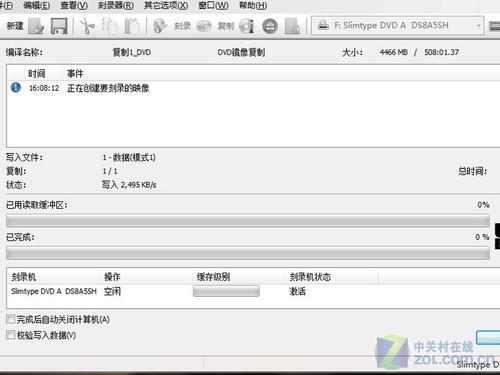Open the 刻录器(R) menu
Image resolution: width=500 pixels, height=375 pixels.
click(116, 6)
